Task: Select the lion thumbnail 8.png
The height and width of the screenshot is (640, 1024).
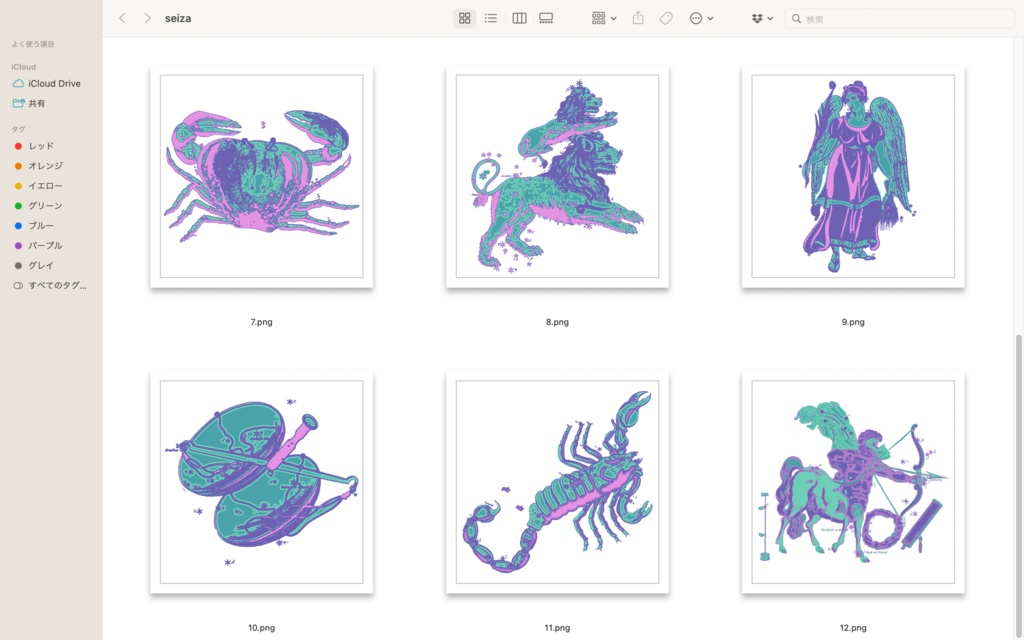Action: (557, 176)
